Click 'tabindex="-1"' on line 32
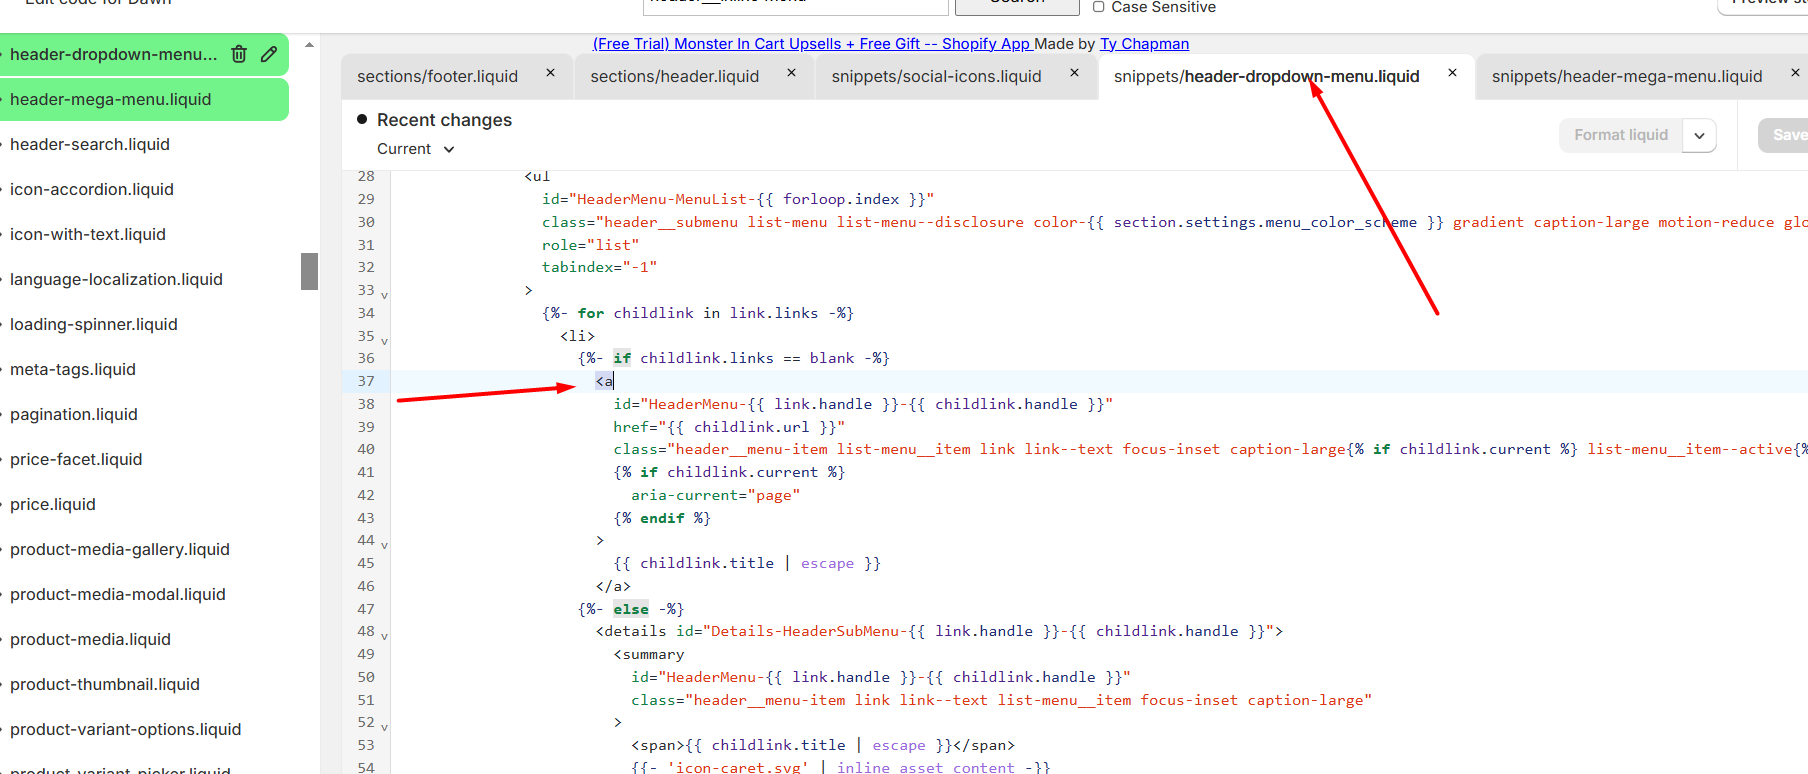Viewport: 1808px width, 774px height. tap(599, 267)
